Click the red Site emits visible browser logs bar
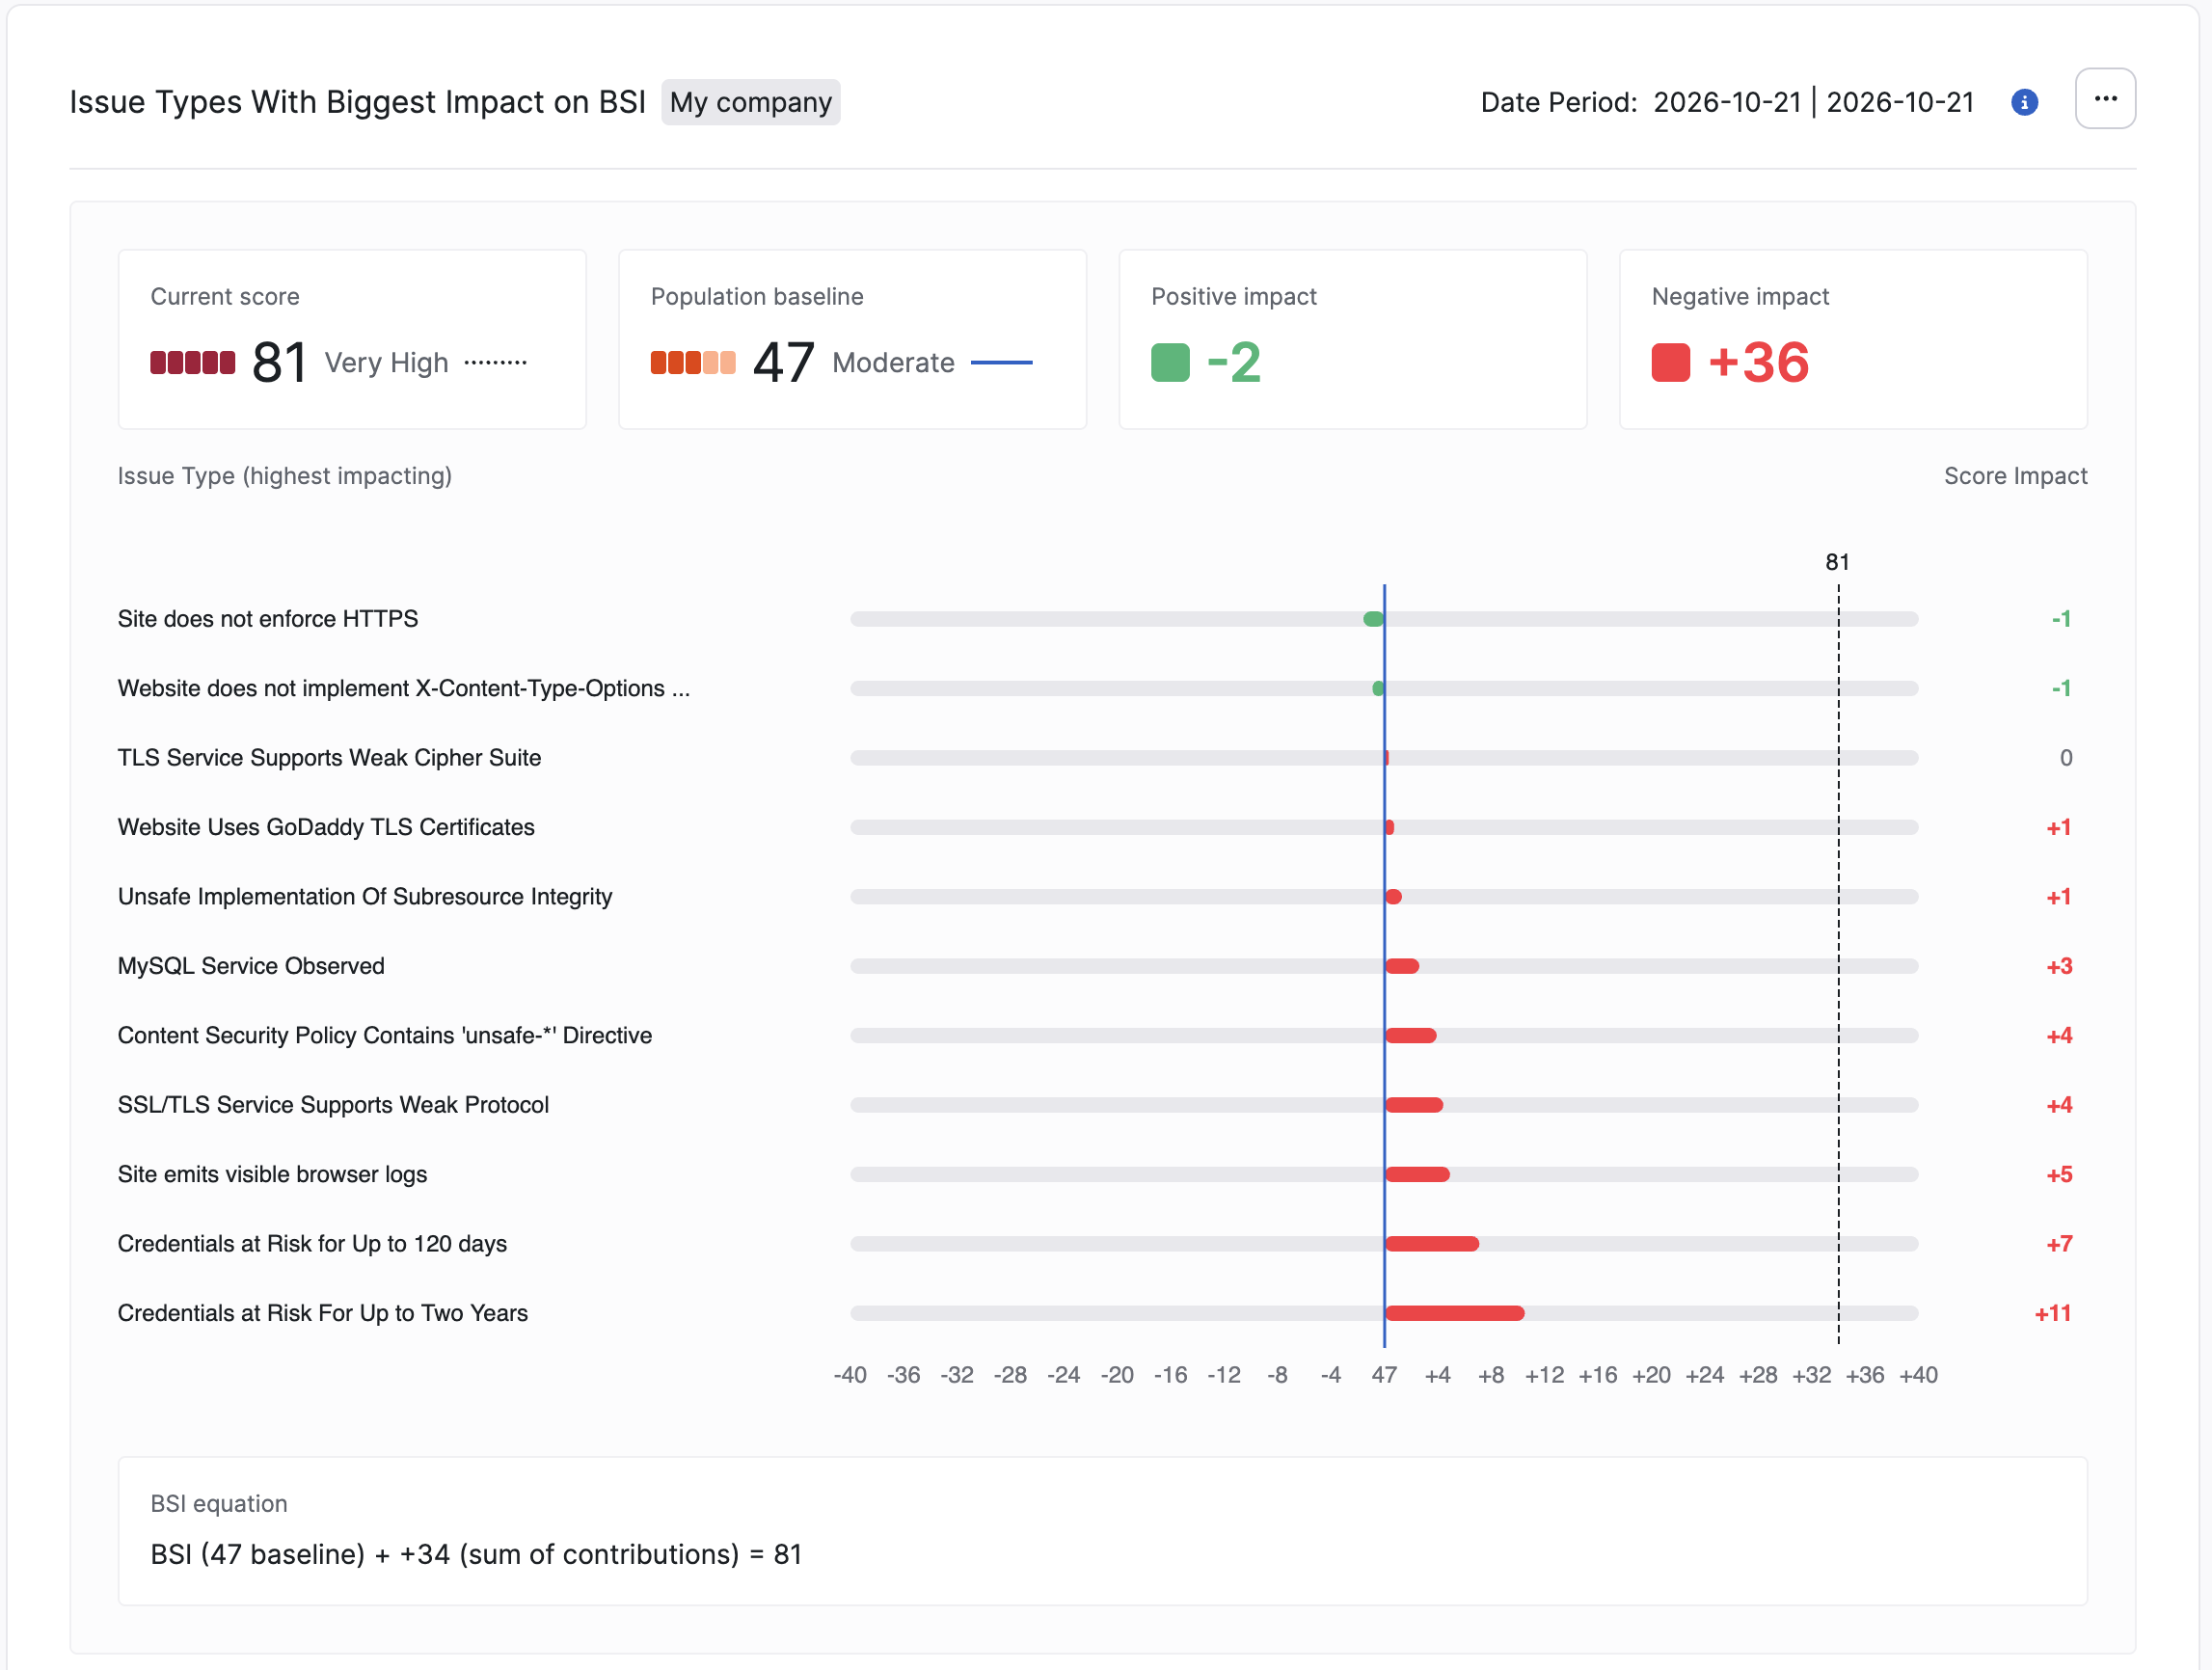The image size is (2212, 1670). point(1417,1174)
